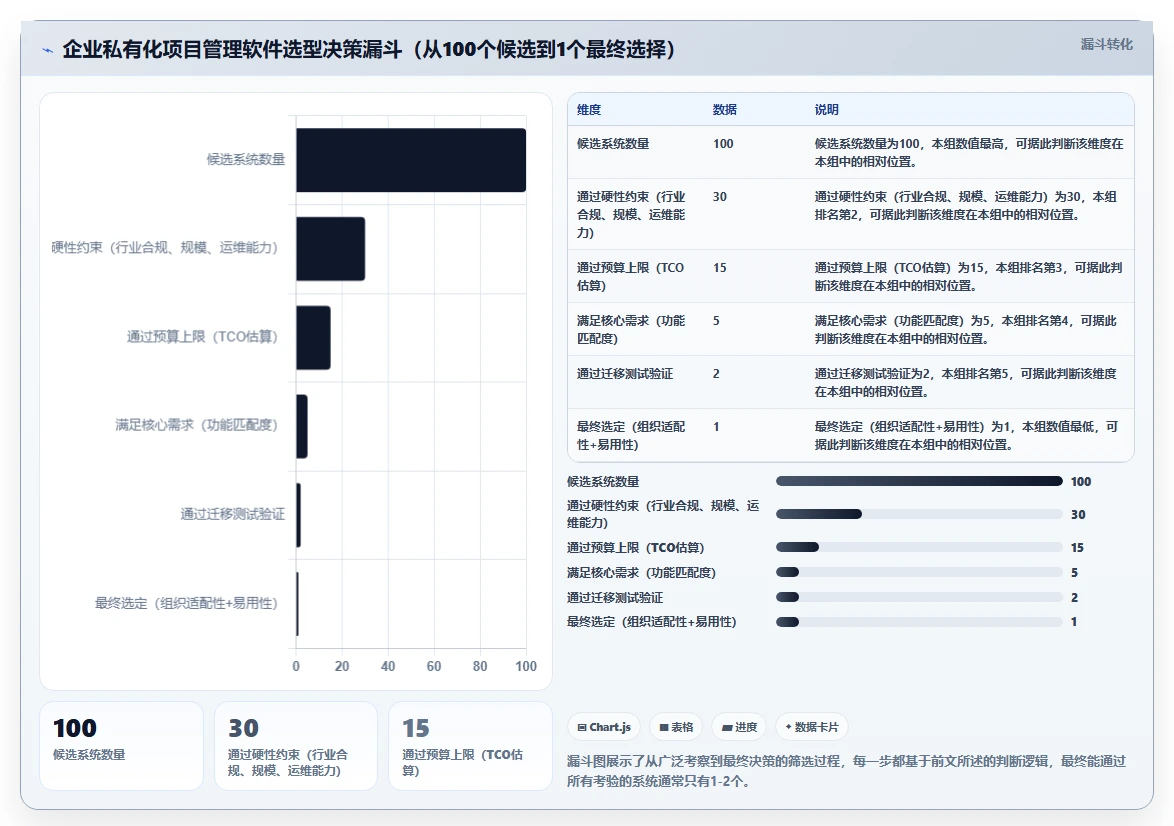Click table cell 通过迁移测试验证 in 维度 column

coord(625,374)
